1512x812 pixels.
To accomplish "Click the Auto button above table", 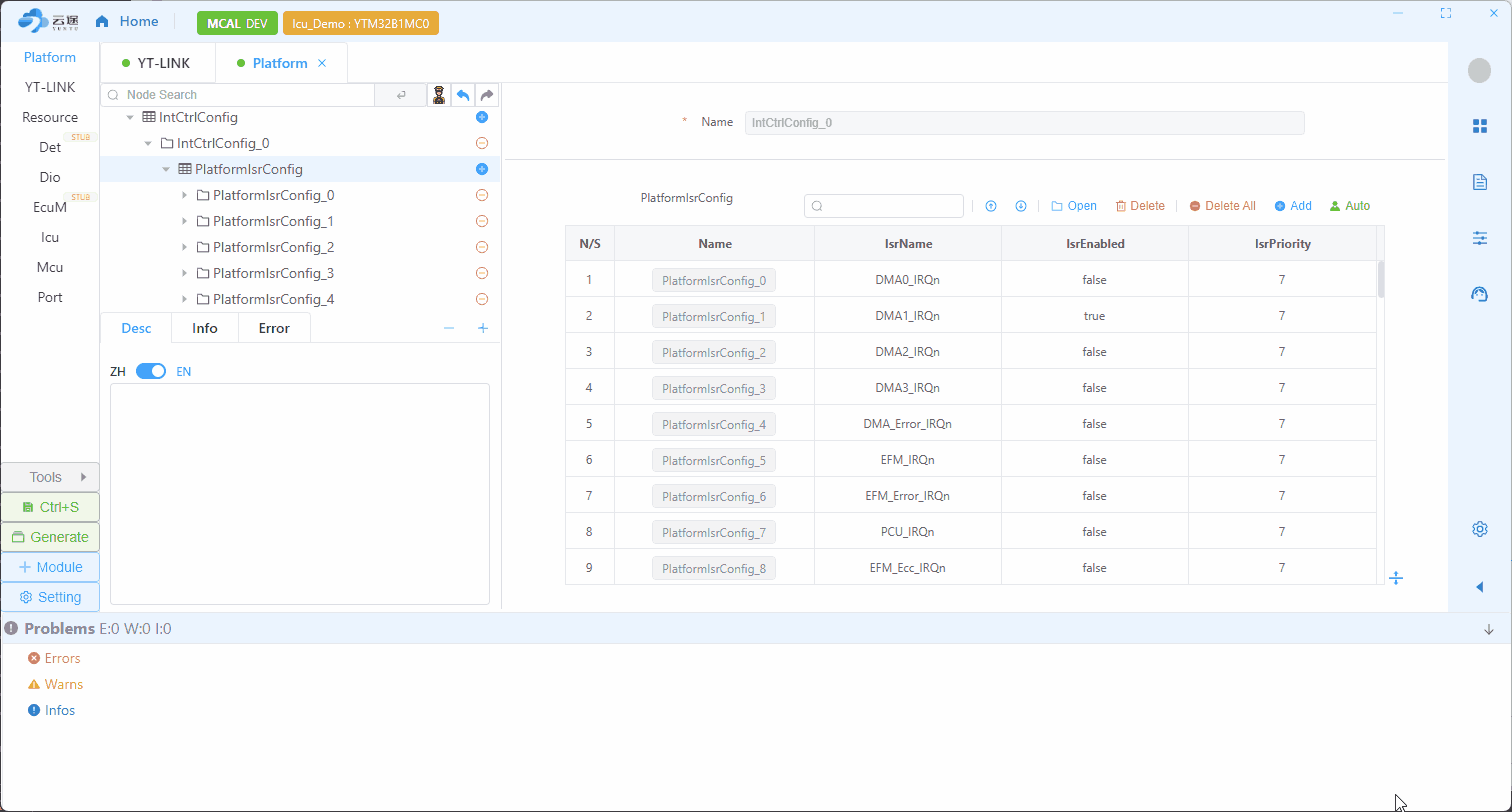I will (1350, 206).
